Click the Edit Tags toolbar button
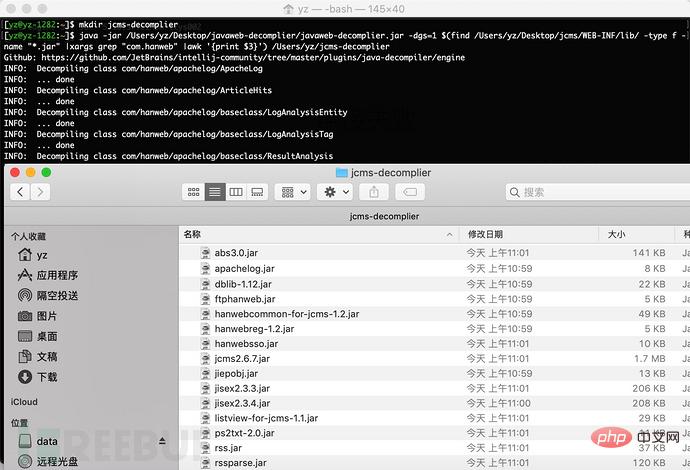This screenshot has height=470, width=690. (410, 192)
